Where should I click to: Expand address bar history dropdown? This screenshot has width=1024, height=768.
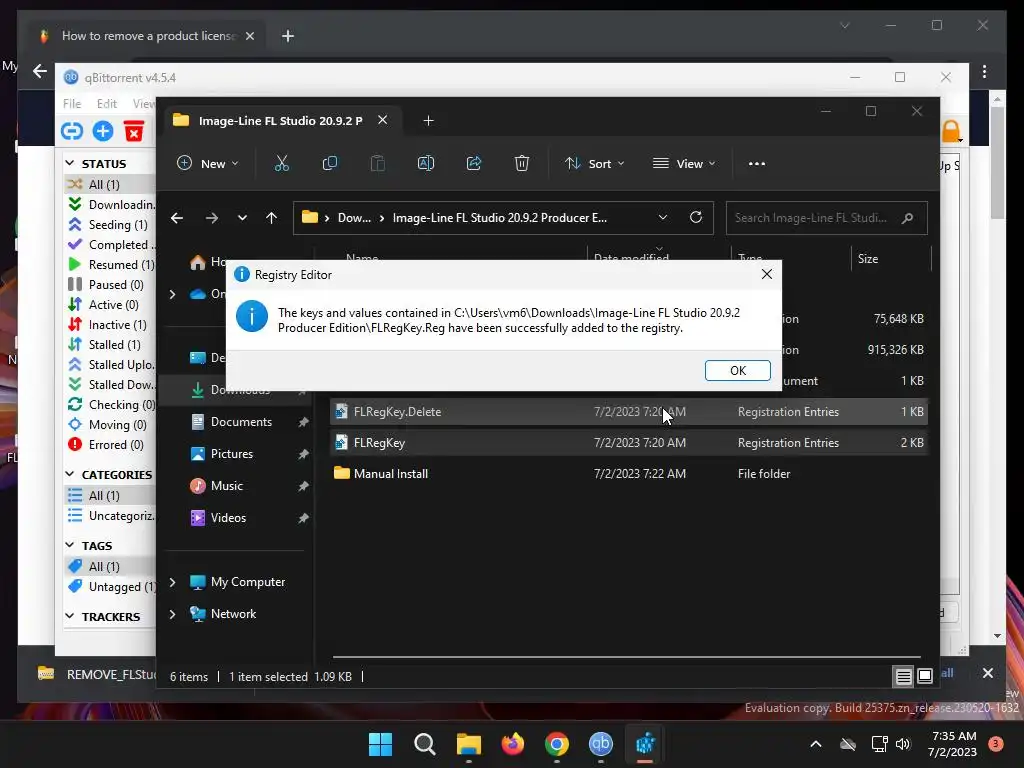point(663,217)
